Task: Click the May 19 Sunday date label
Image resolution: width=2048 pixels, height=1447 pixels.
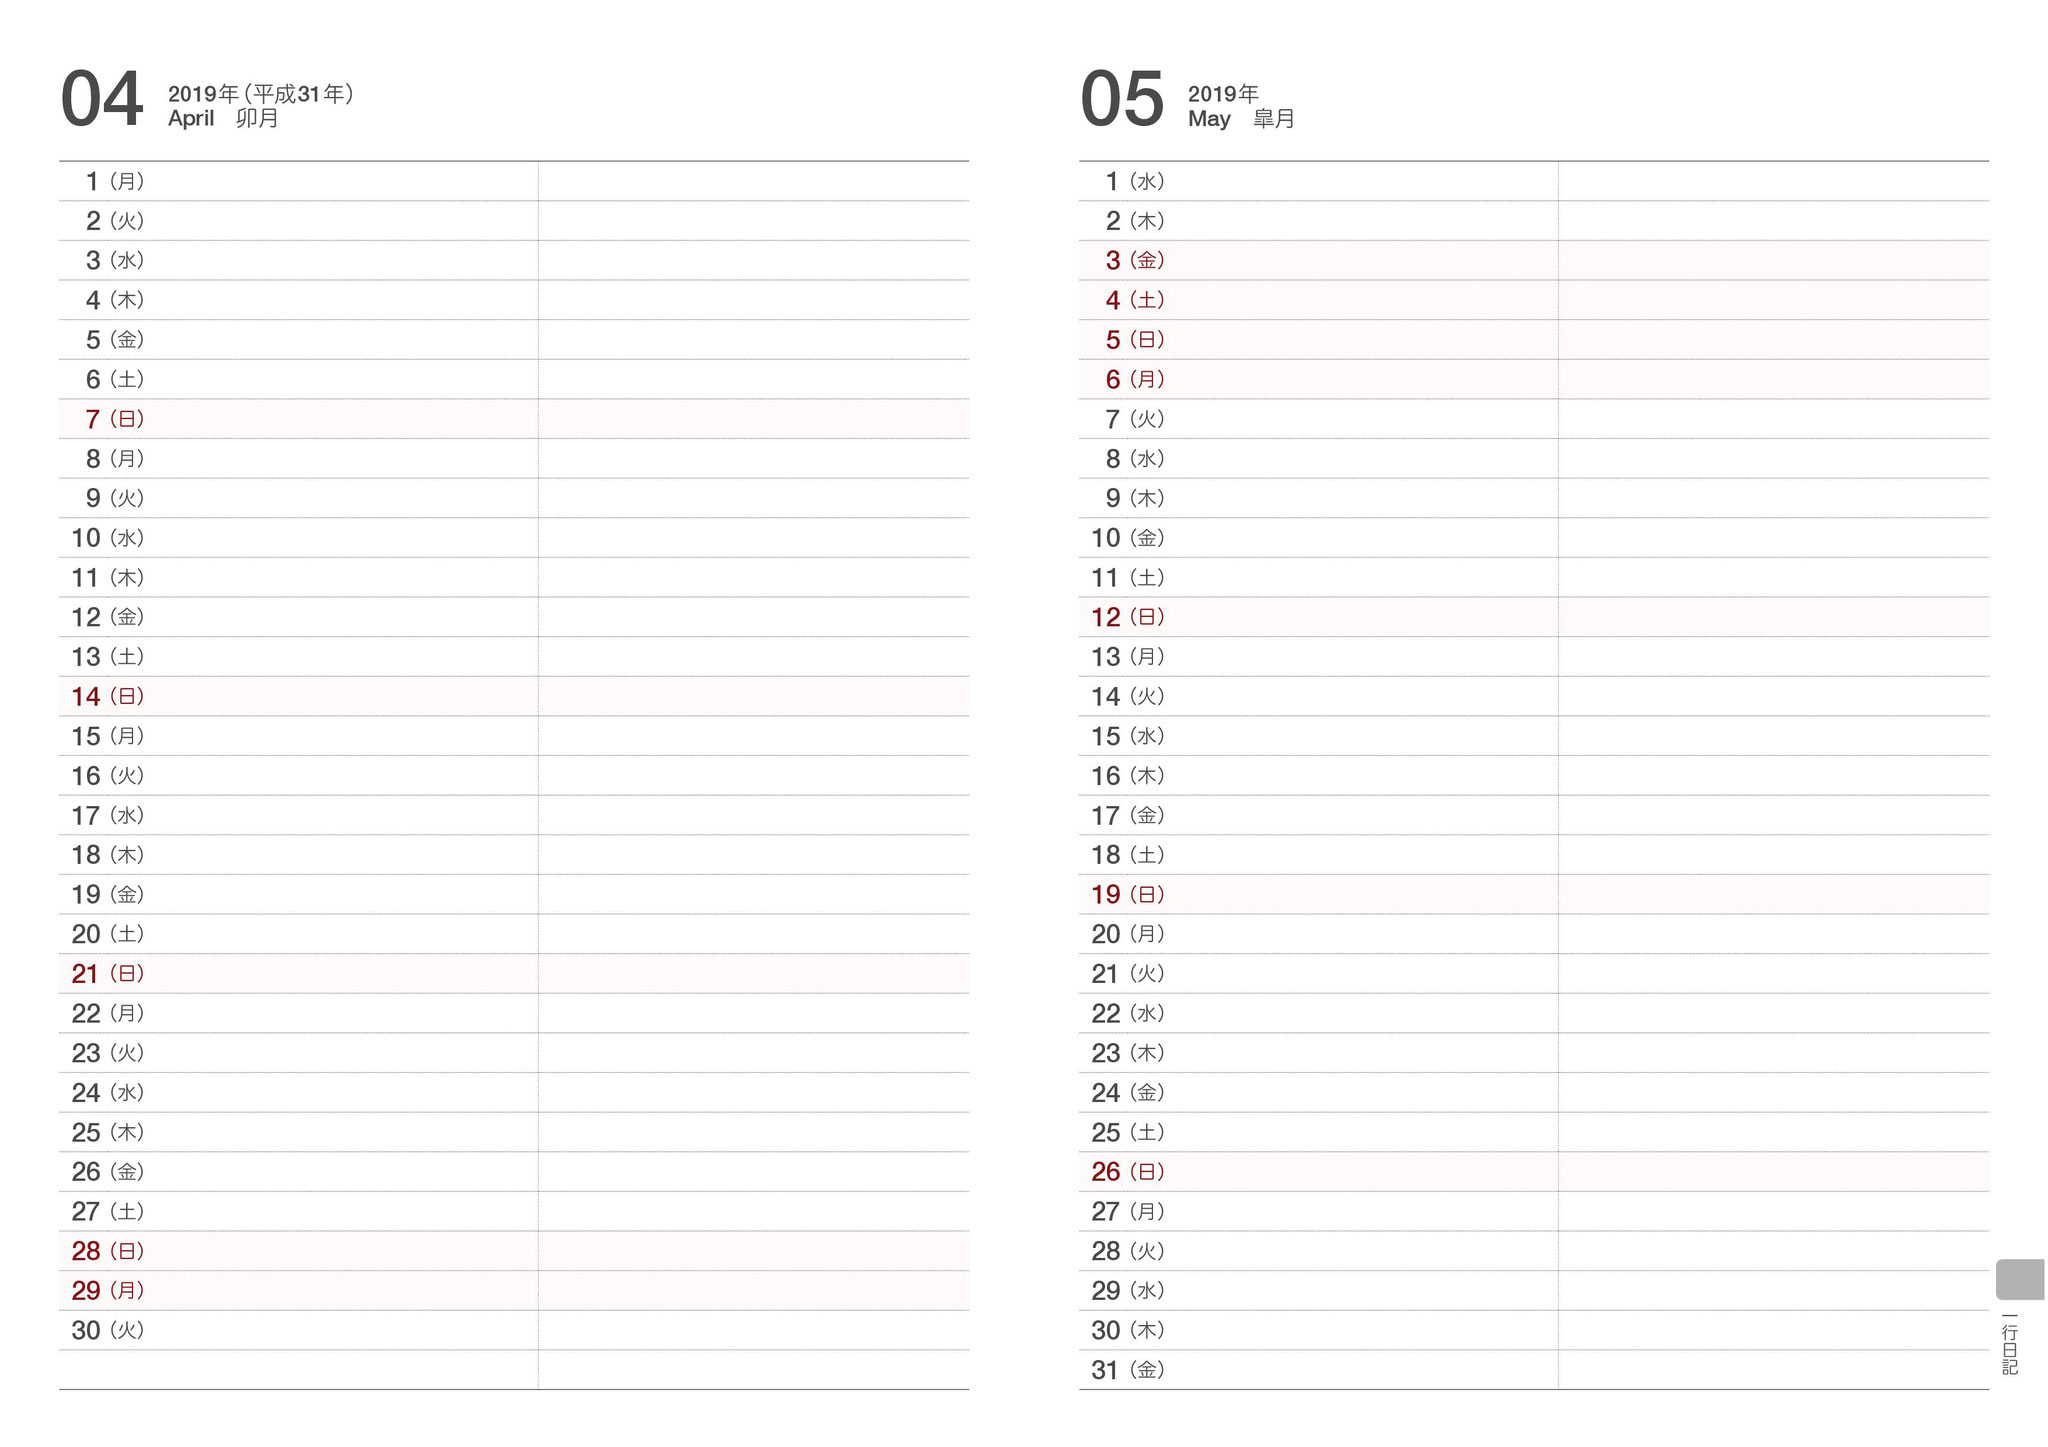Action: pyautogui.click(x=1127, y=895)
